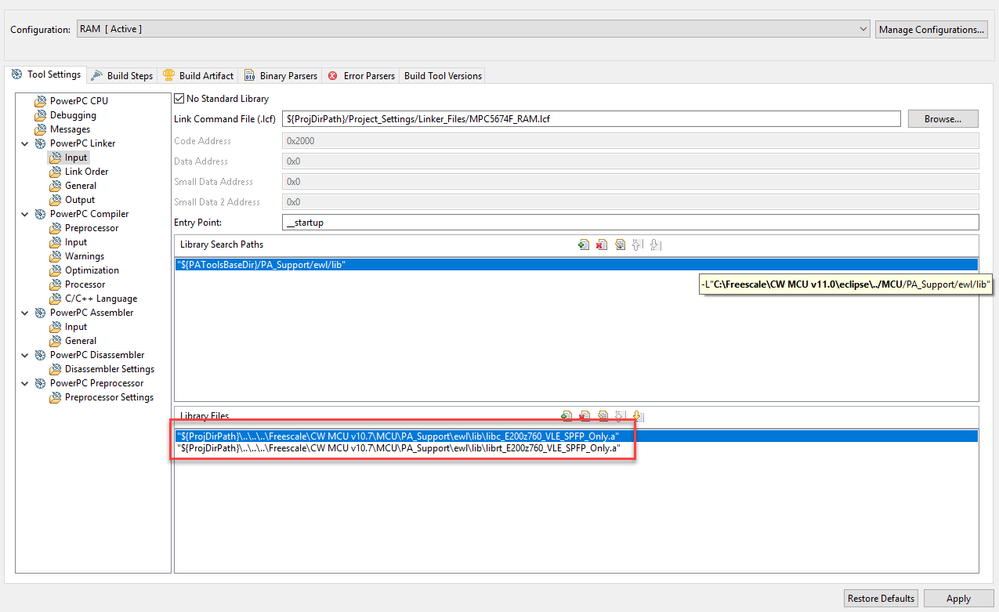The height and width of the screenshot is (612, 999).
Task: Switch to the Build Artifact tab
Action: 198,76
